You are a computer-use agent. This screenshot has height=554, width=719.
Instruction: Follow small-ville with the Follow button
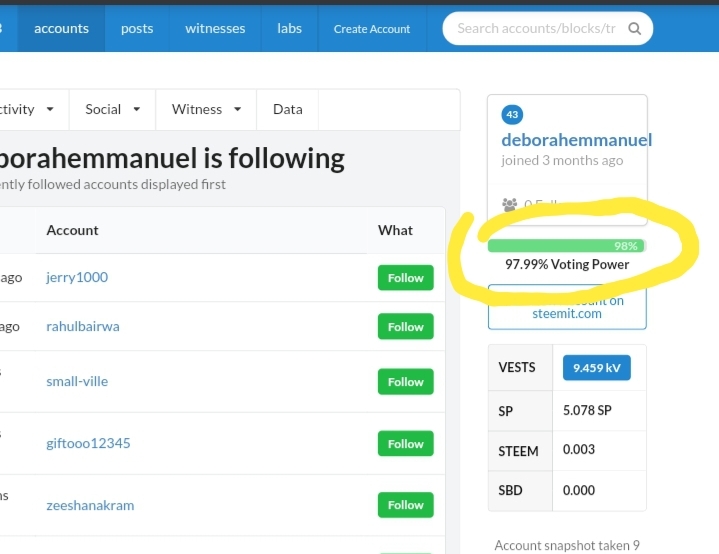pos(405,382)
